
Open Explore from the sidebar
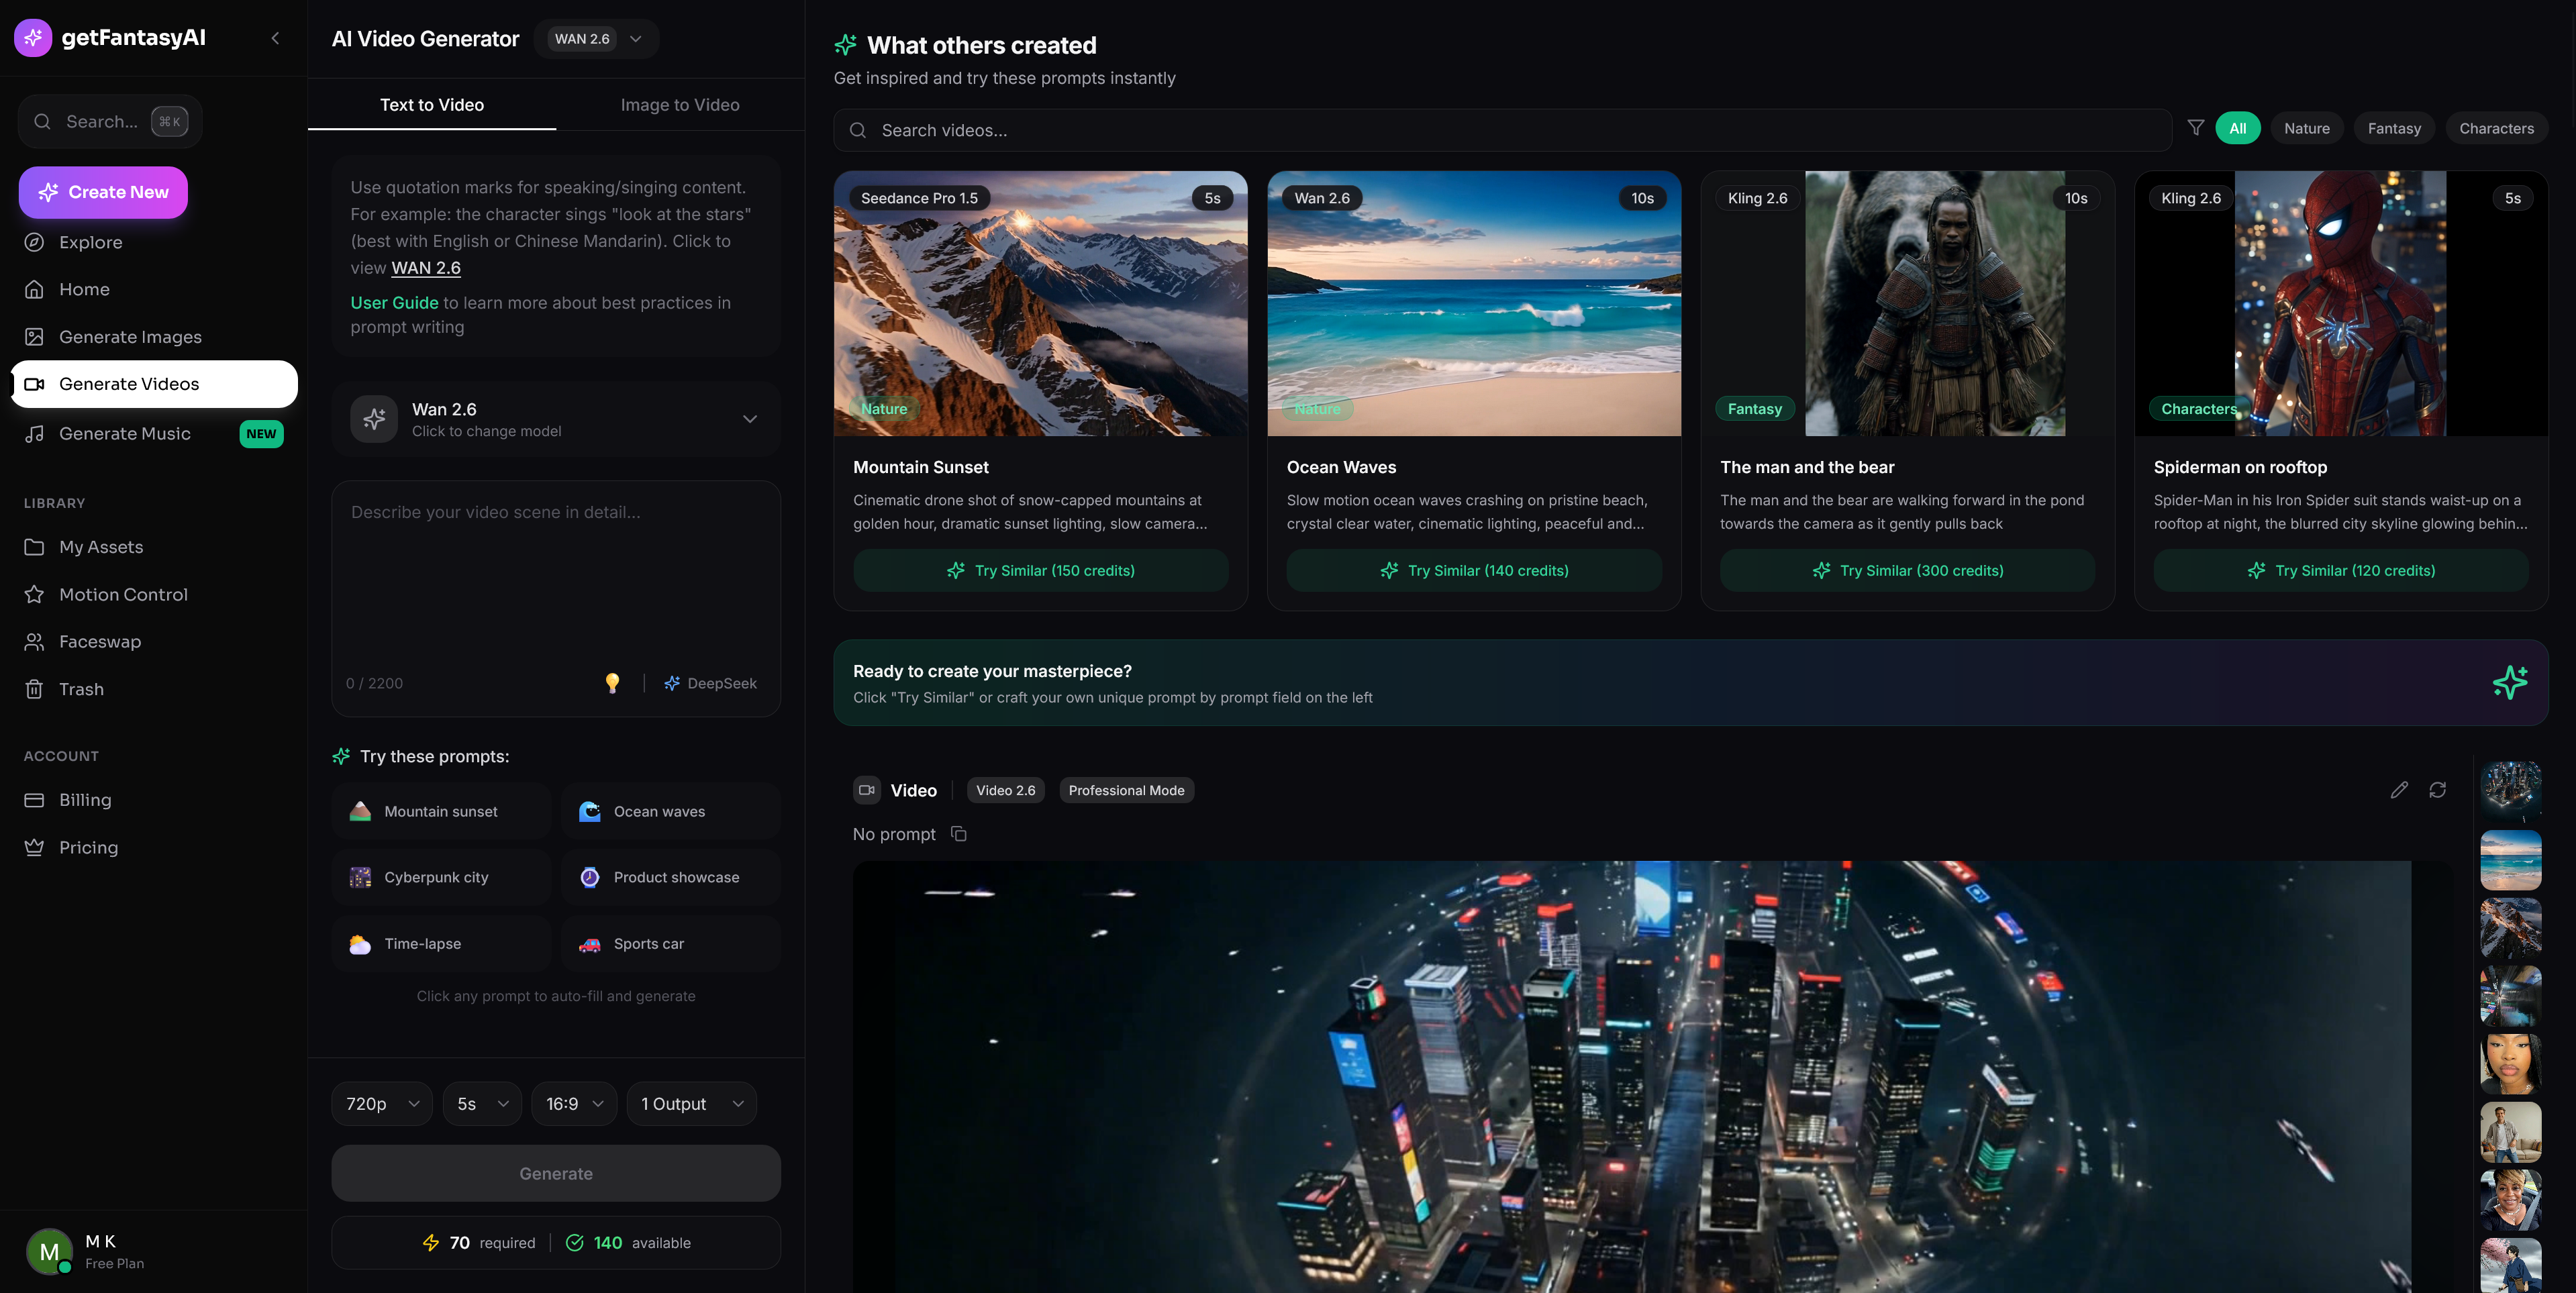[90, 241]
